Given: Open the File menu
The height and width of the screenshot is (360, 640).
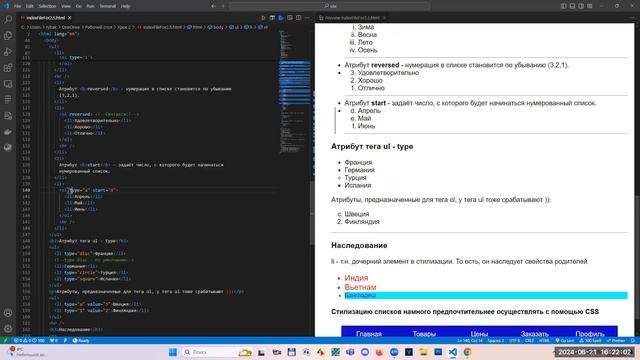Looking at the screenshot, I should 18,6.
